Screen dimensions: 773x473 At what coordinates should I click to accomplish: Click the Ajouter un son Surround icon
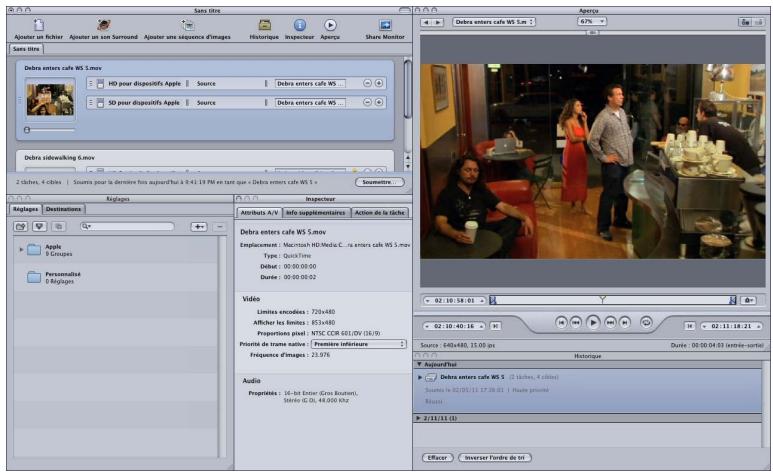point(103,24)
